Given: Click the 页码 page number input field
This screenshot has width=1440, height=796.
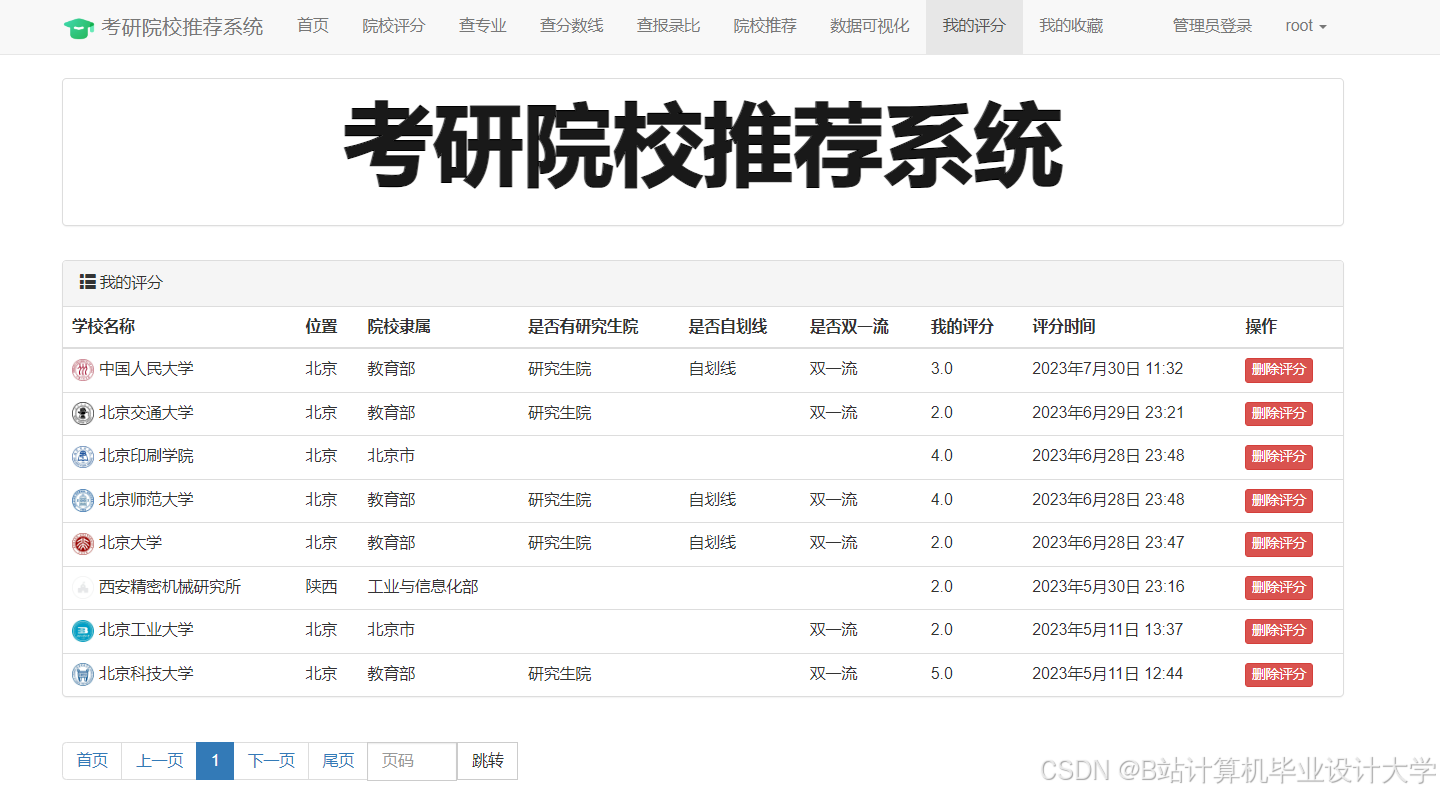Looking at the screenshot, I should pos(411,760).
